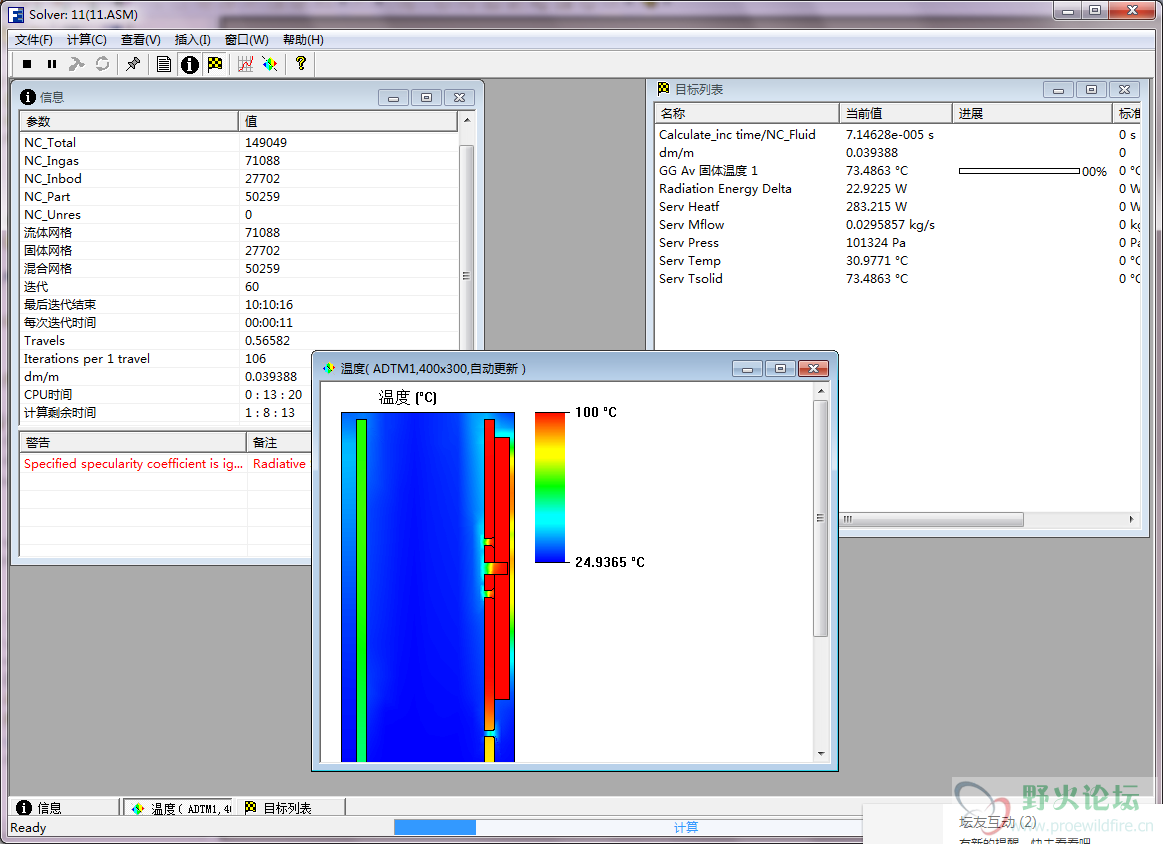Insert a results preview plot
This screenshot has height=844, width=1163.
click(x=270, y=65)
